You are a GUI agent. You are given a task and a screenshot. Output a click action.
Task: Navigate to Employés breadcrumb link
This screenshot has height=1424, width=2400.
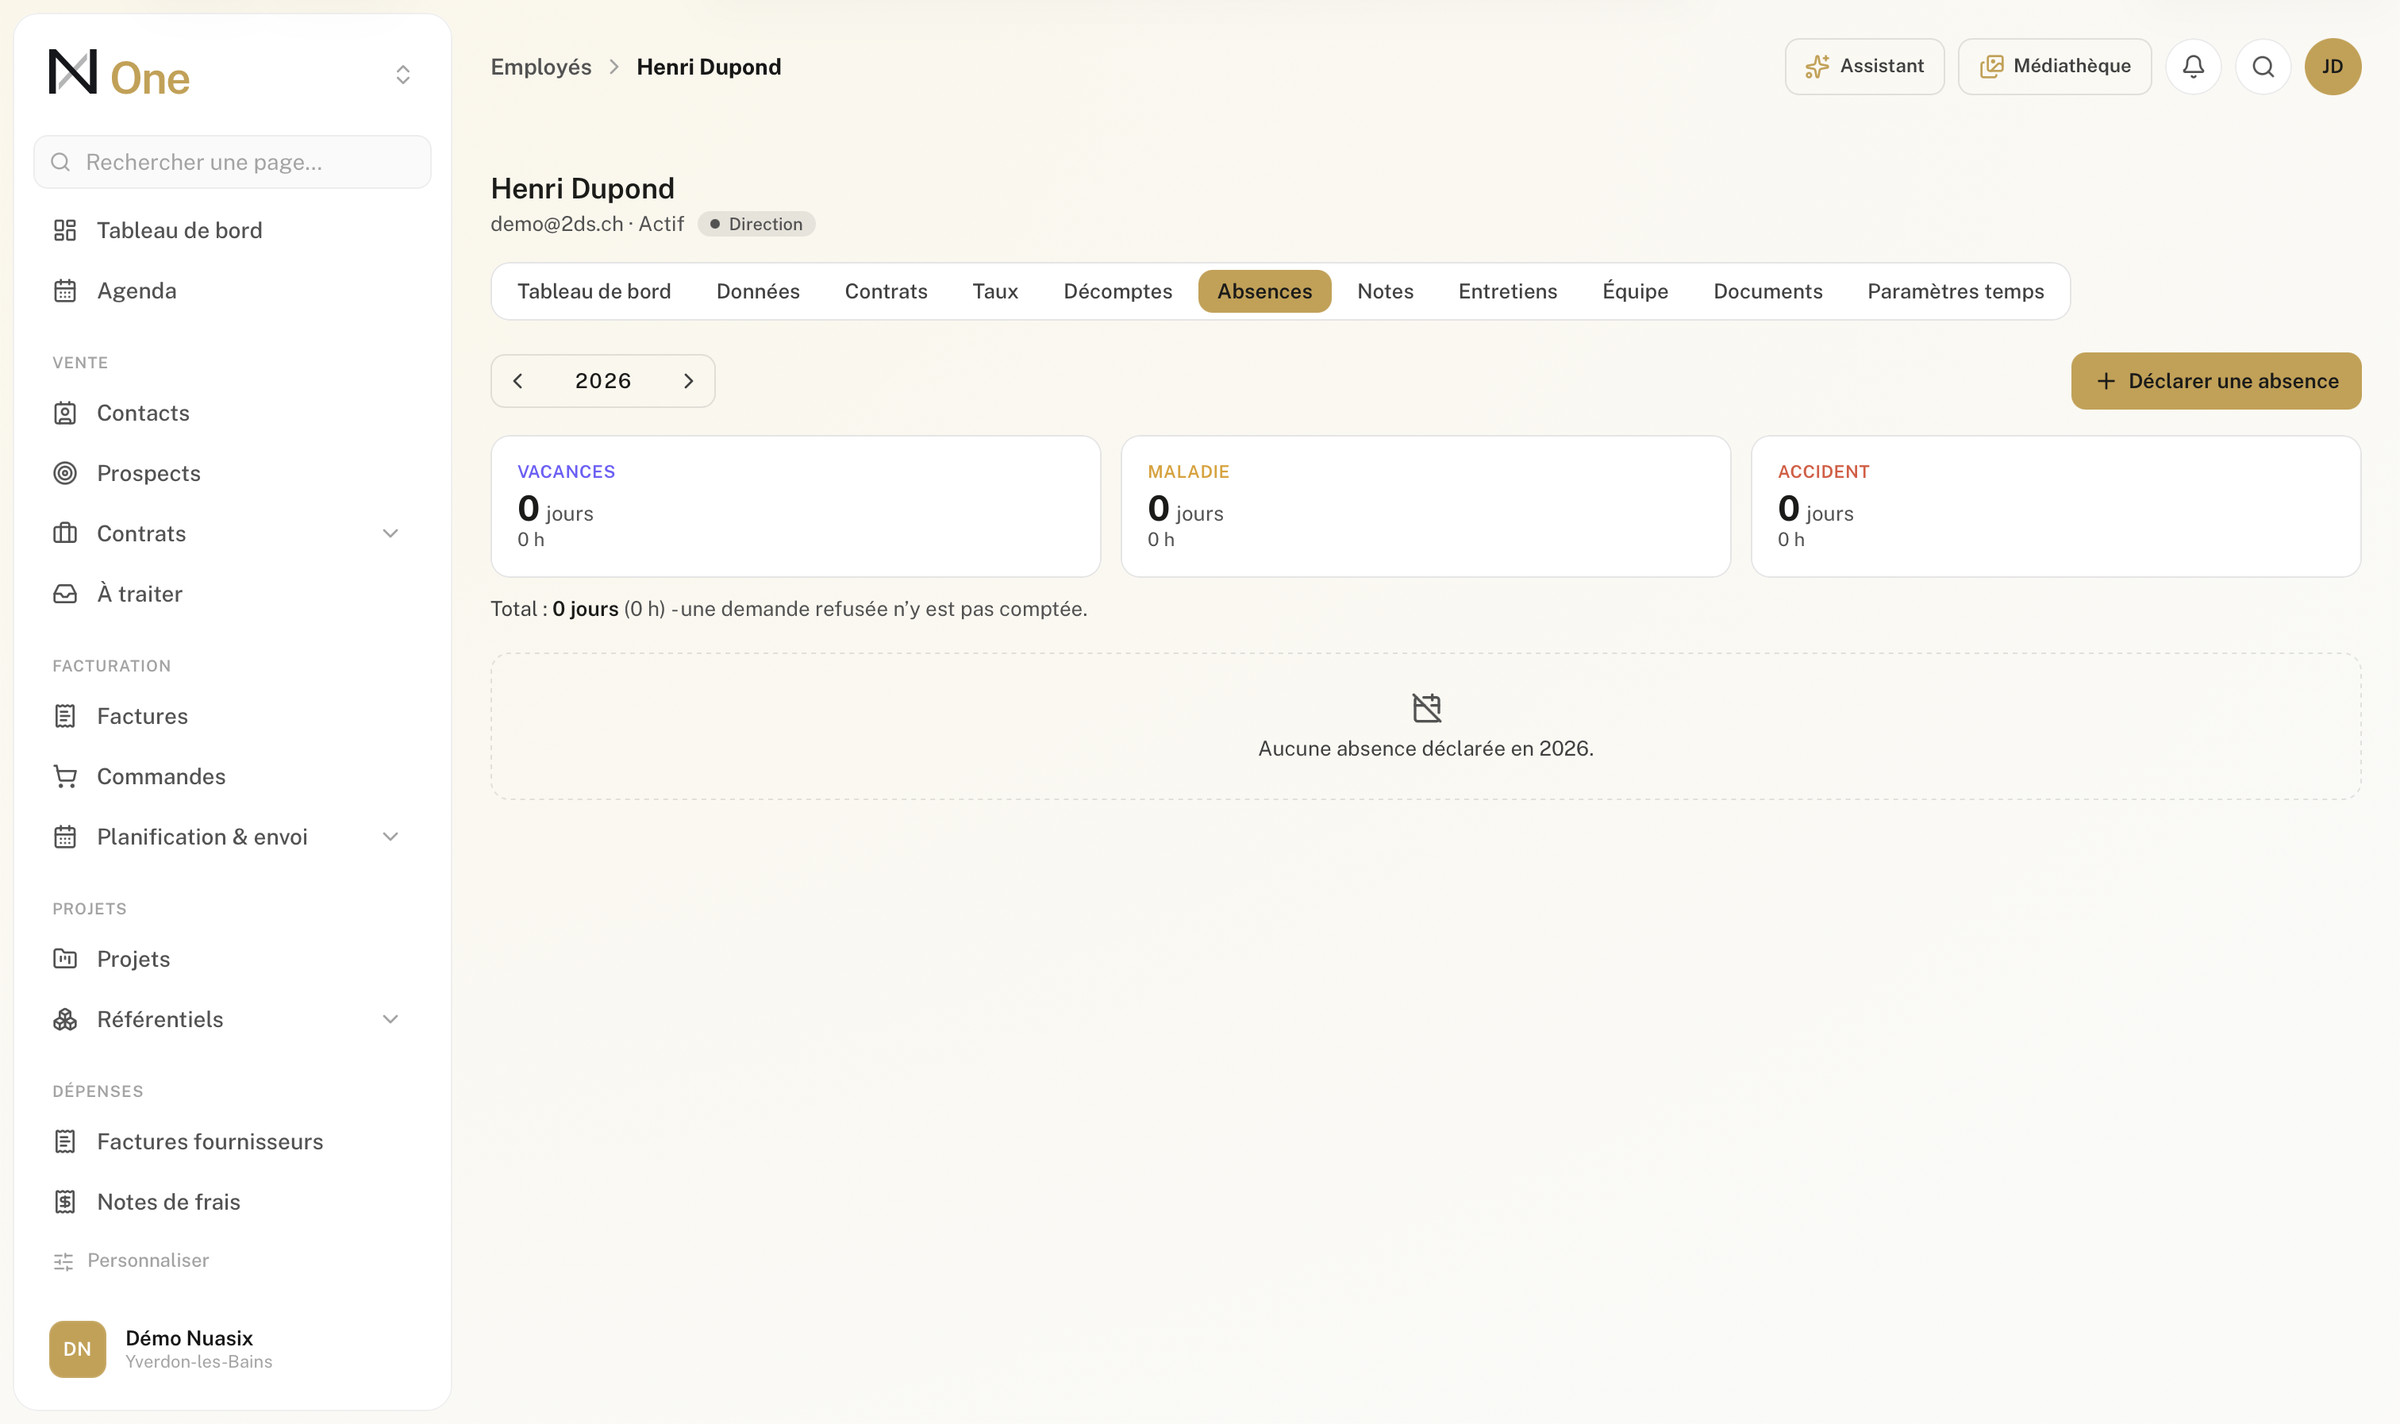tap(541, 67)
